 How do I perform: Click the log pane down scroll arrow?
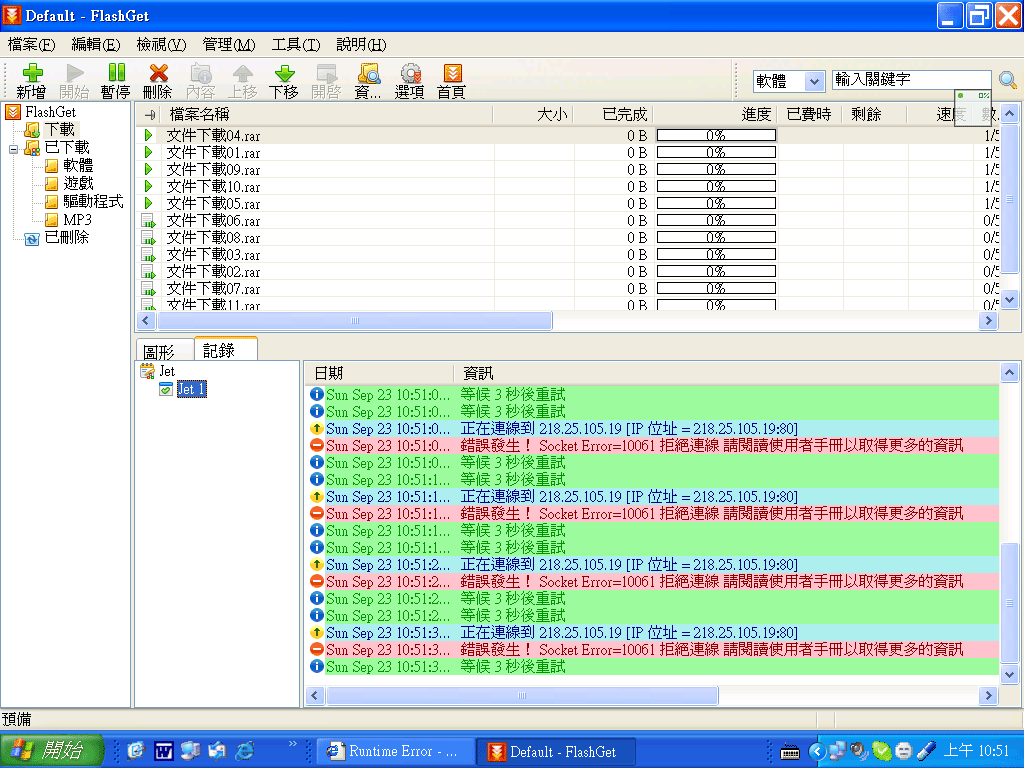point(1009,675)
